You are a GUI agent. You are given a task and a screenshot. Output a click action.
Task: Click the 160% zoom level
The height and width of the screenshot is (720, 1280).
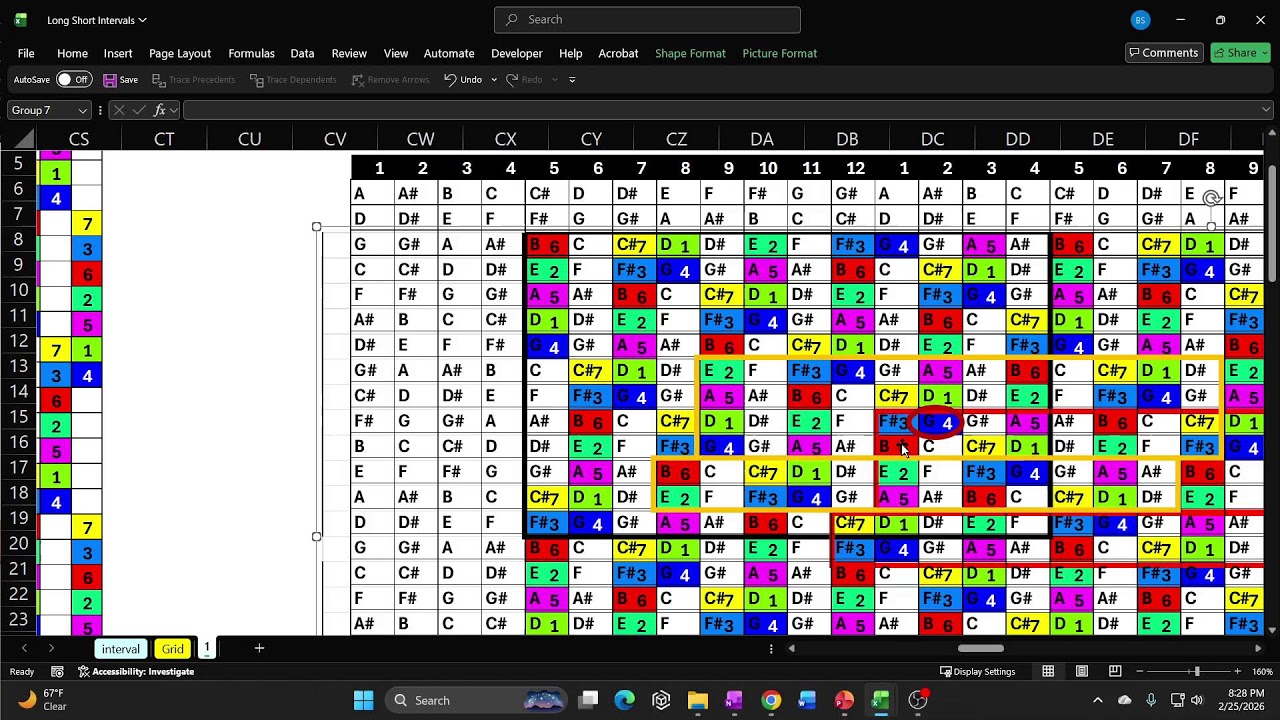pos(1262,672)
